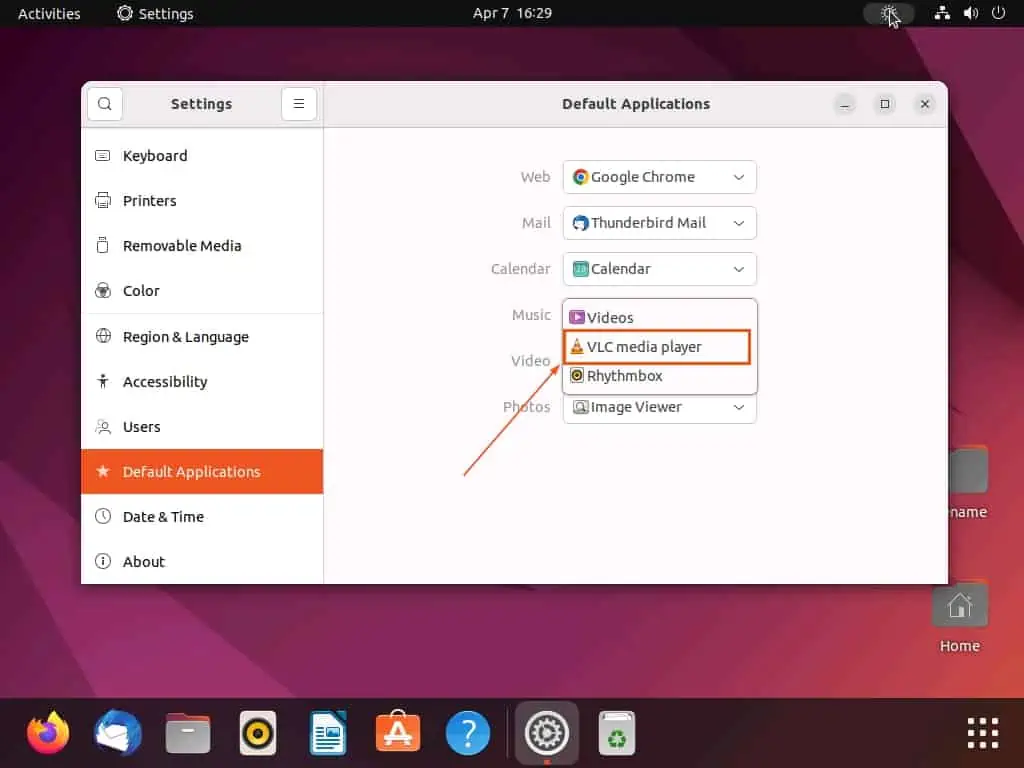This screenshot has height=768, width=1024.
Task: Open the Help icon in dock
Action: 468,733
